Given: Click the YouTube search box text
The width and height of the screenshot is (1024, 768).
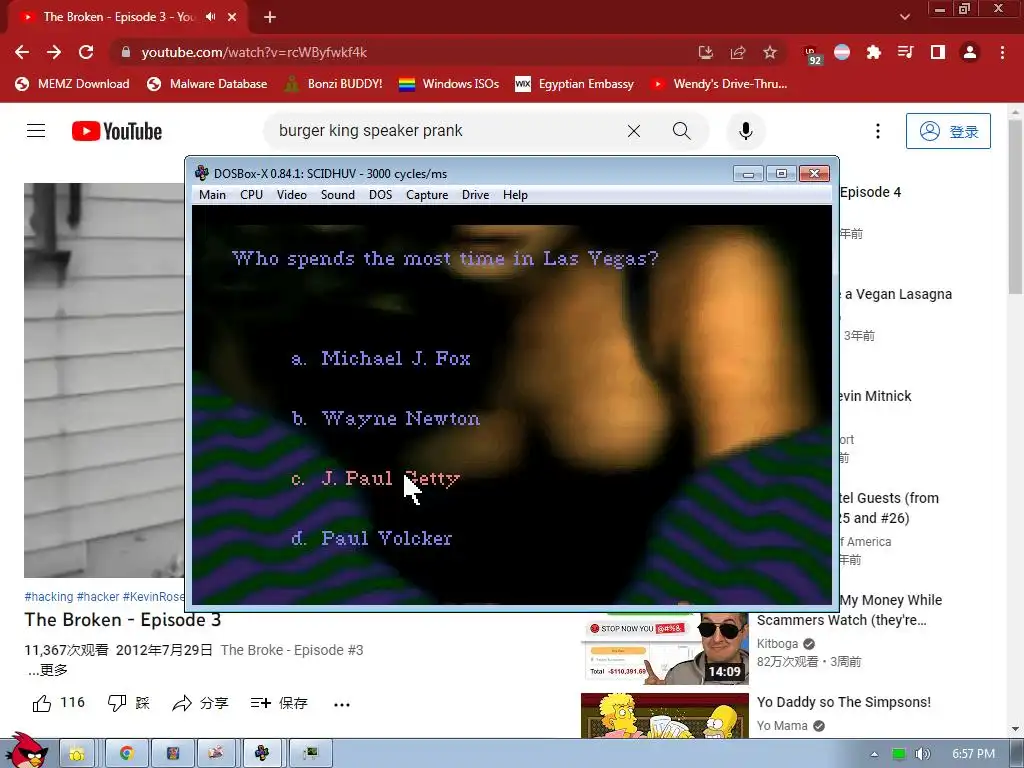Looking at the screenshot, I should coord(370,131).
